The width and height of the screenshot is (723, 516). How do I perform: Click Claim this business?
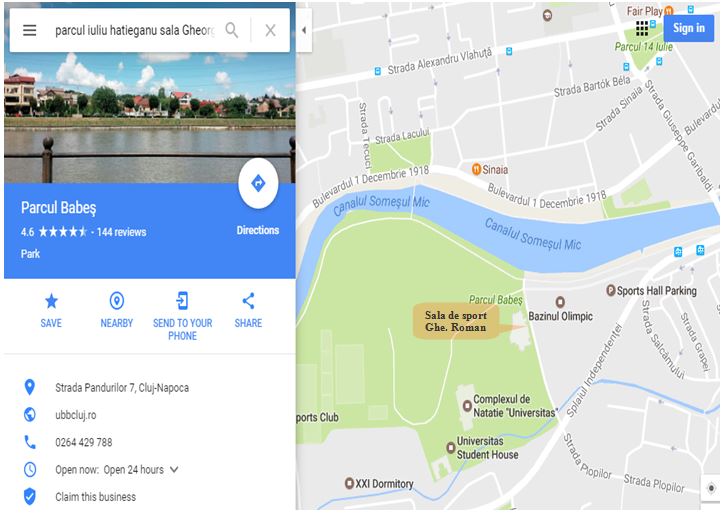tap(95, 497)
